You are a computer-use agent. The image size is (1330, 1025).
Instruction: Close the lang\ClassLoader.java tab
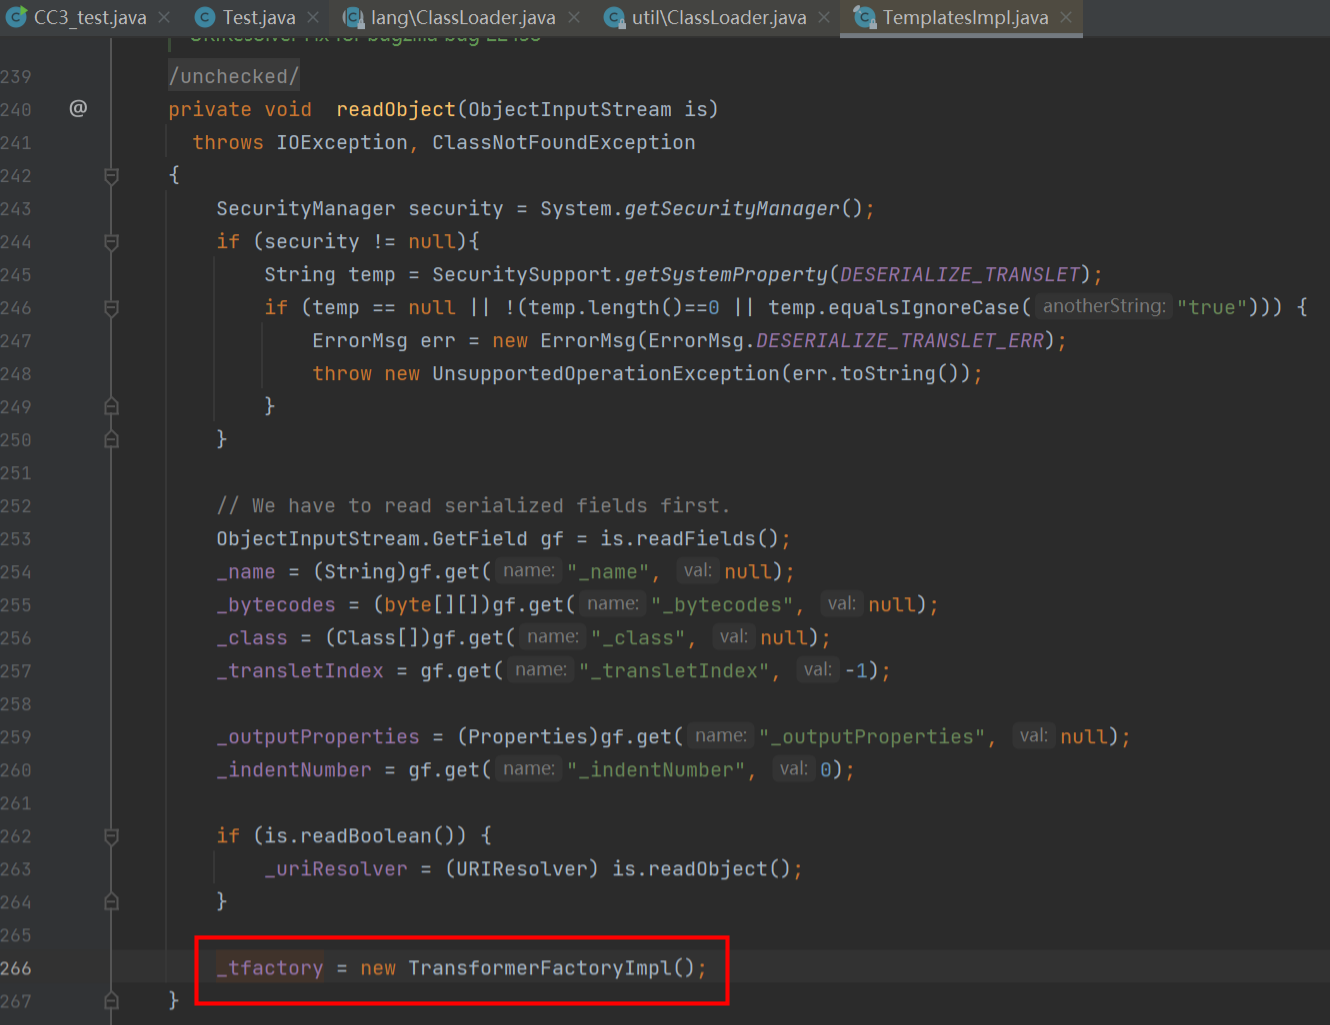(x=574, y=17)
